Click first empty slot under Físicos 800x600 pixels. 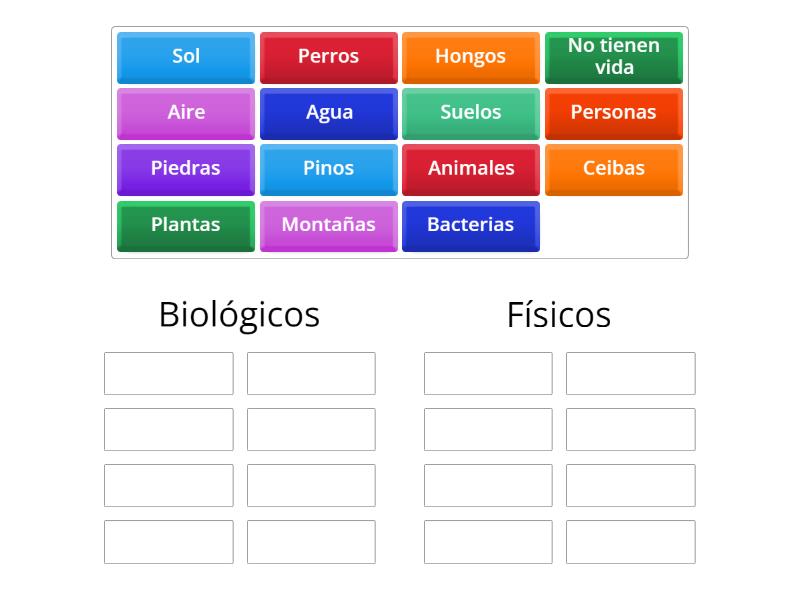488,373
